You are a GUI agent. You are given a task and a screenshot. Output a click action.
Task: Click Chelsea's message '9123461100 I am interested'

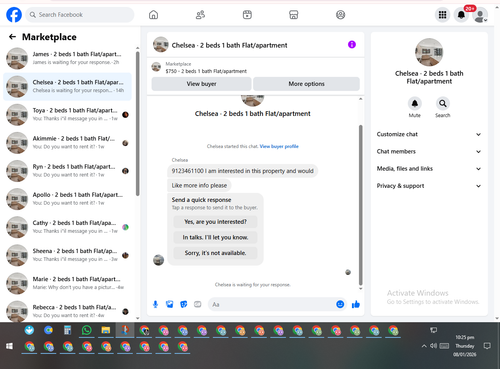click(242, 171)
